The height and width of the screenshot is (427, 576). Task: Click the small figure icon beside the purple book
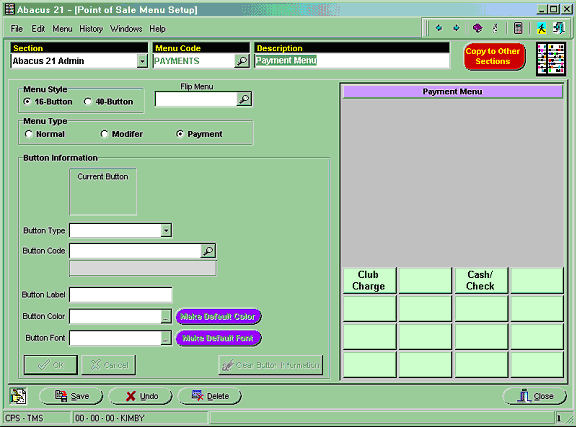pos(495,28)
